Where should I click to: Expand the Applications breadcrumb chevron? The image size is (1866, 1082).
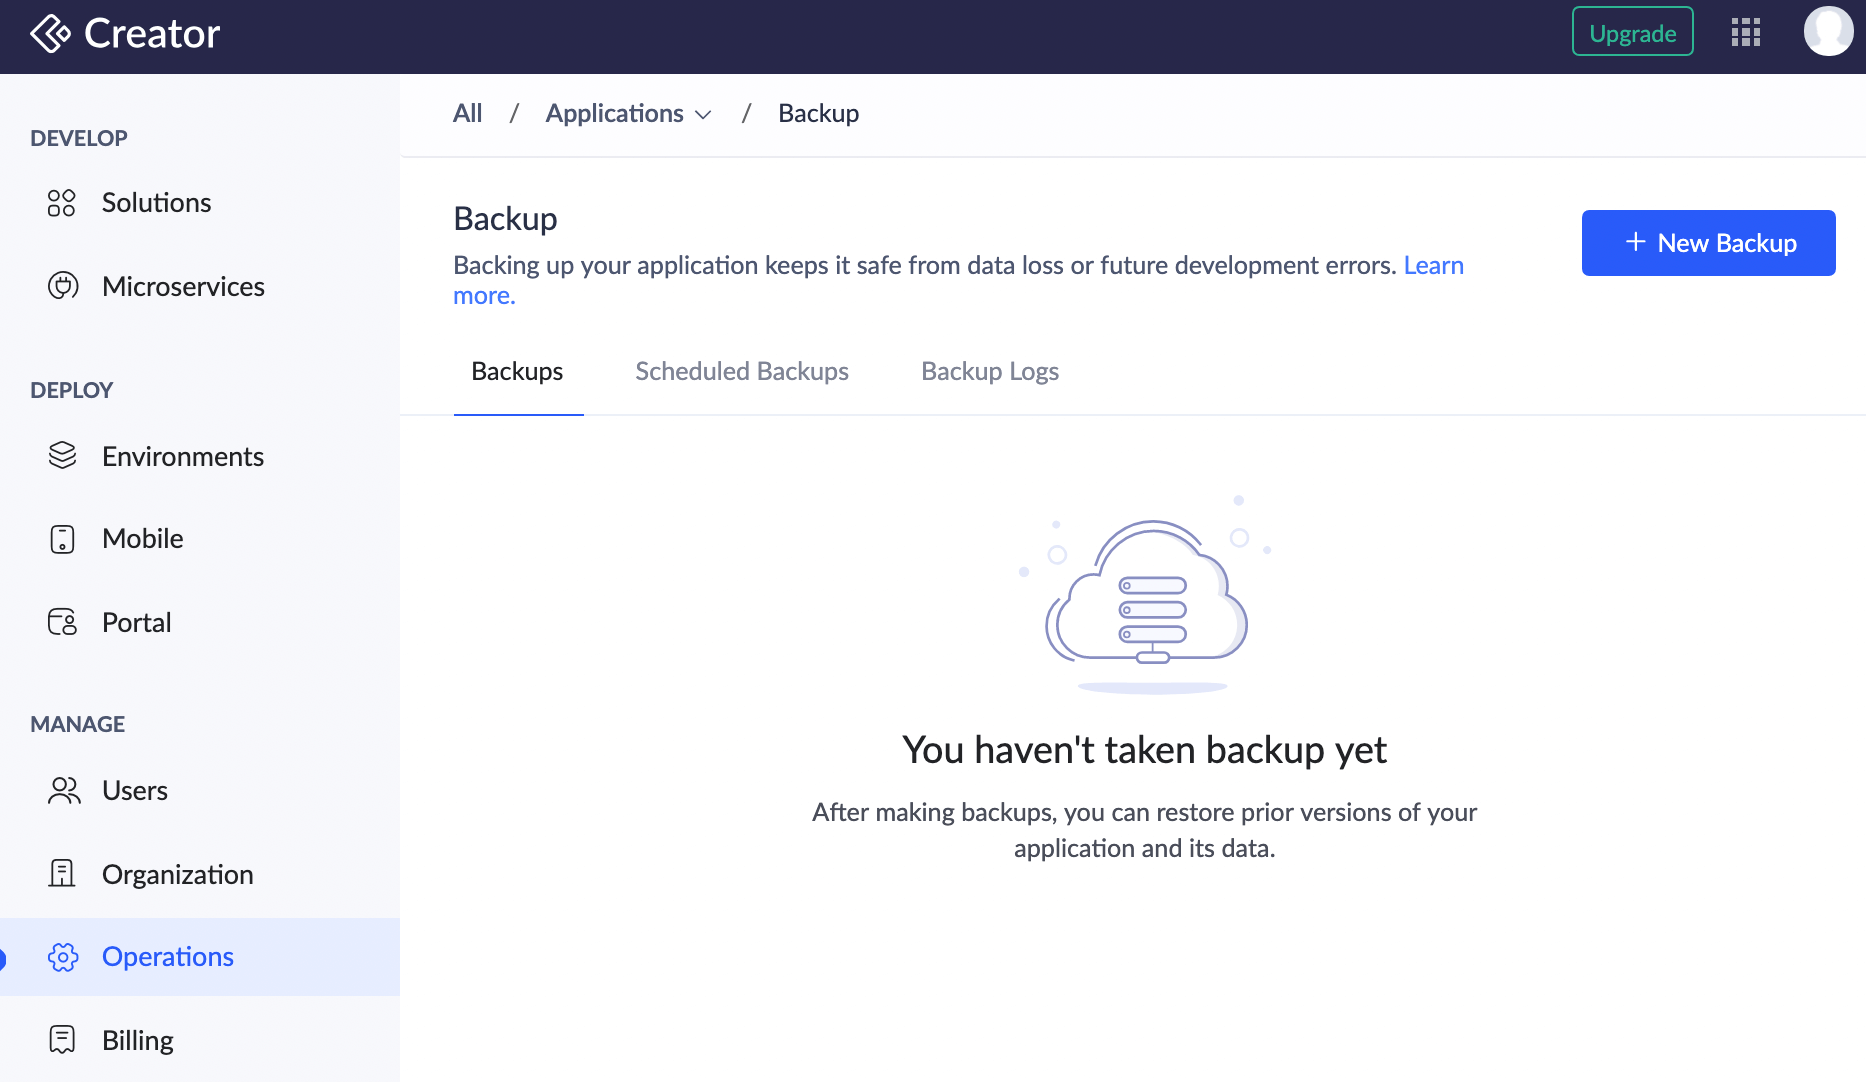[x=703, y=115]
